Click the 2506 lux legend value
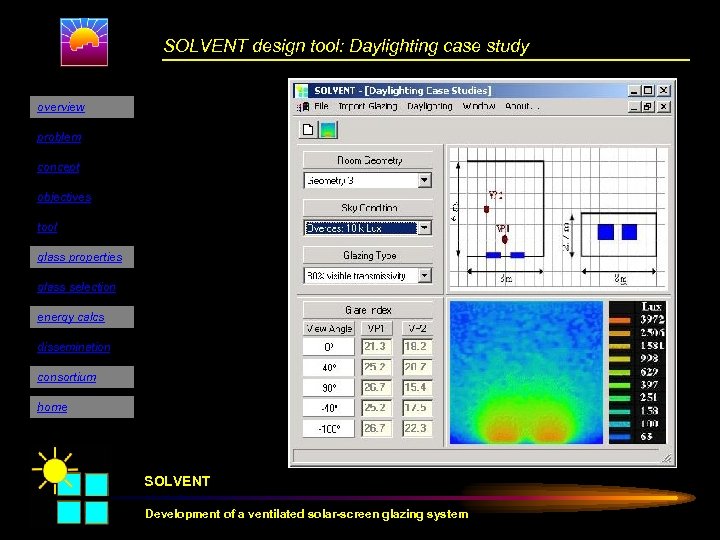 pos(652,332)
